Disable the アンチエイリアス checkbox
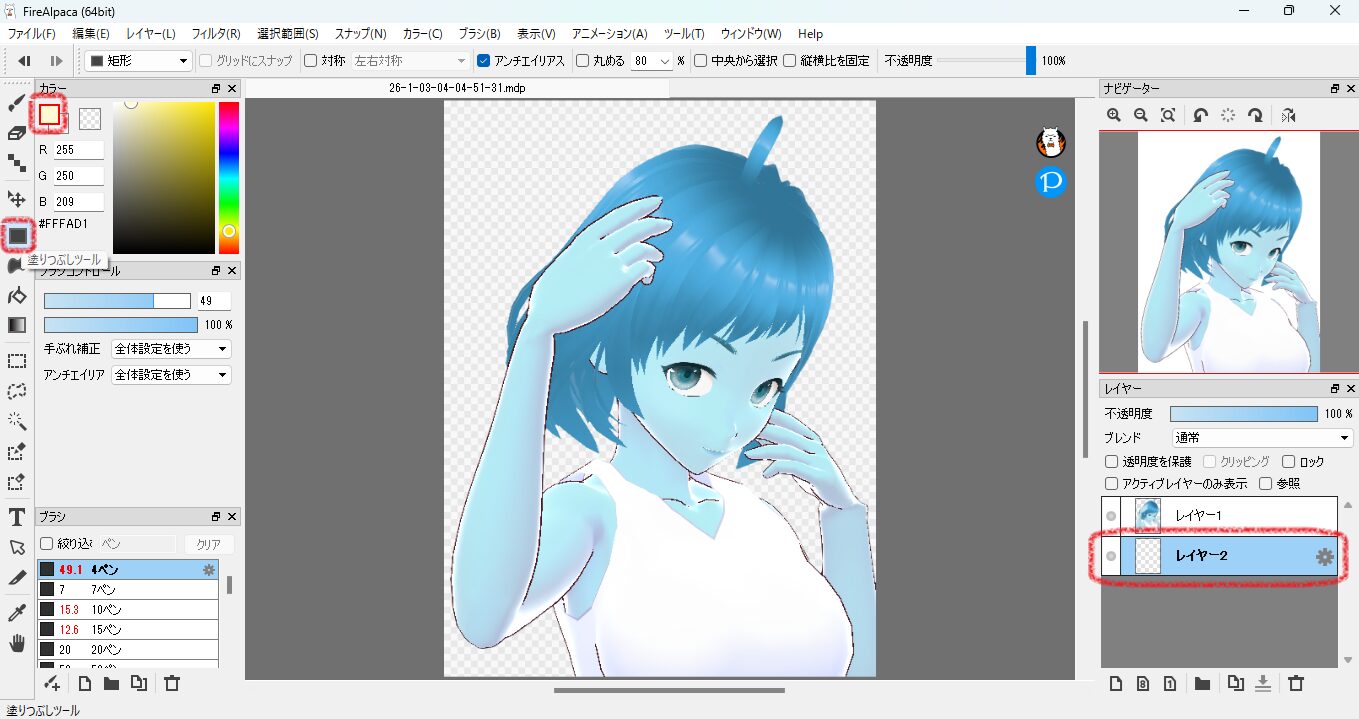This screenshot has height=719, width=1359. [484, 61]
